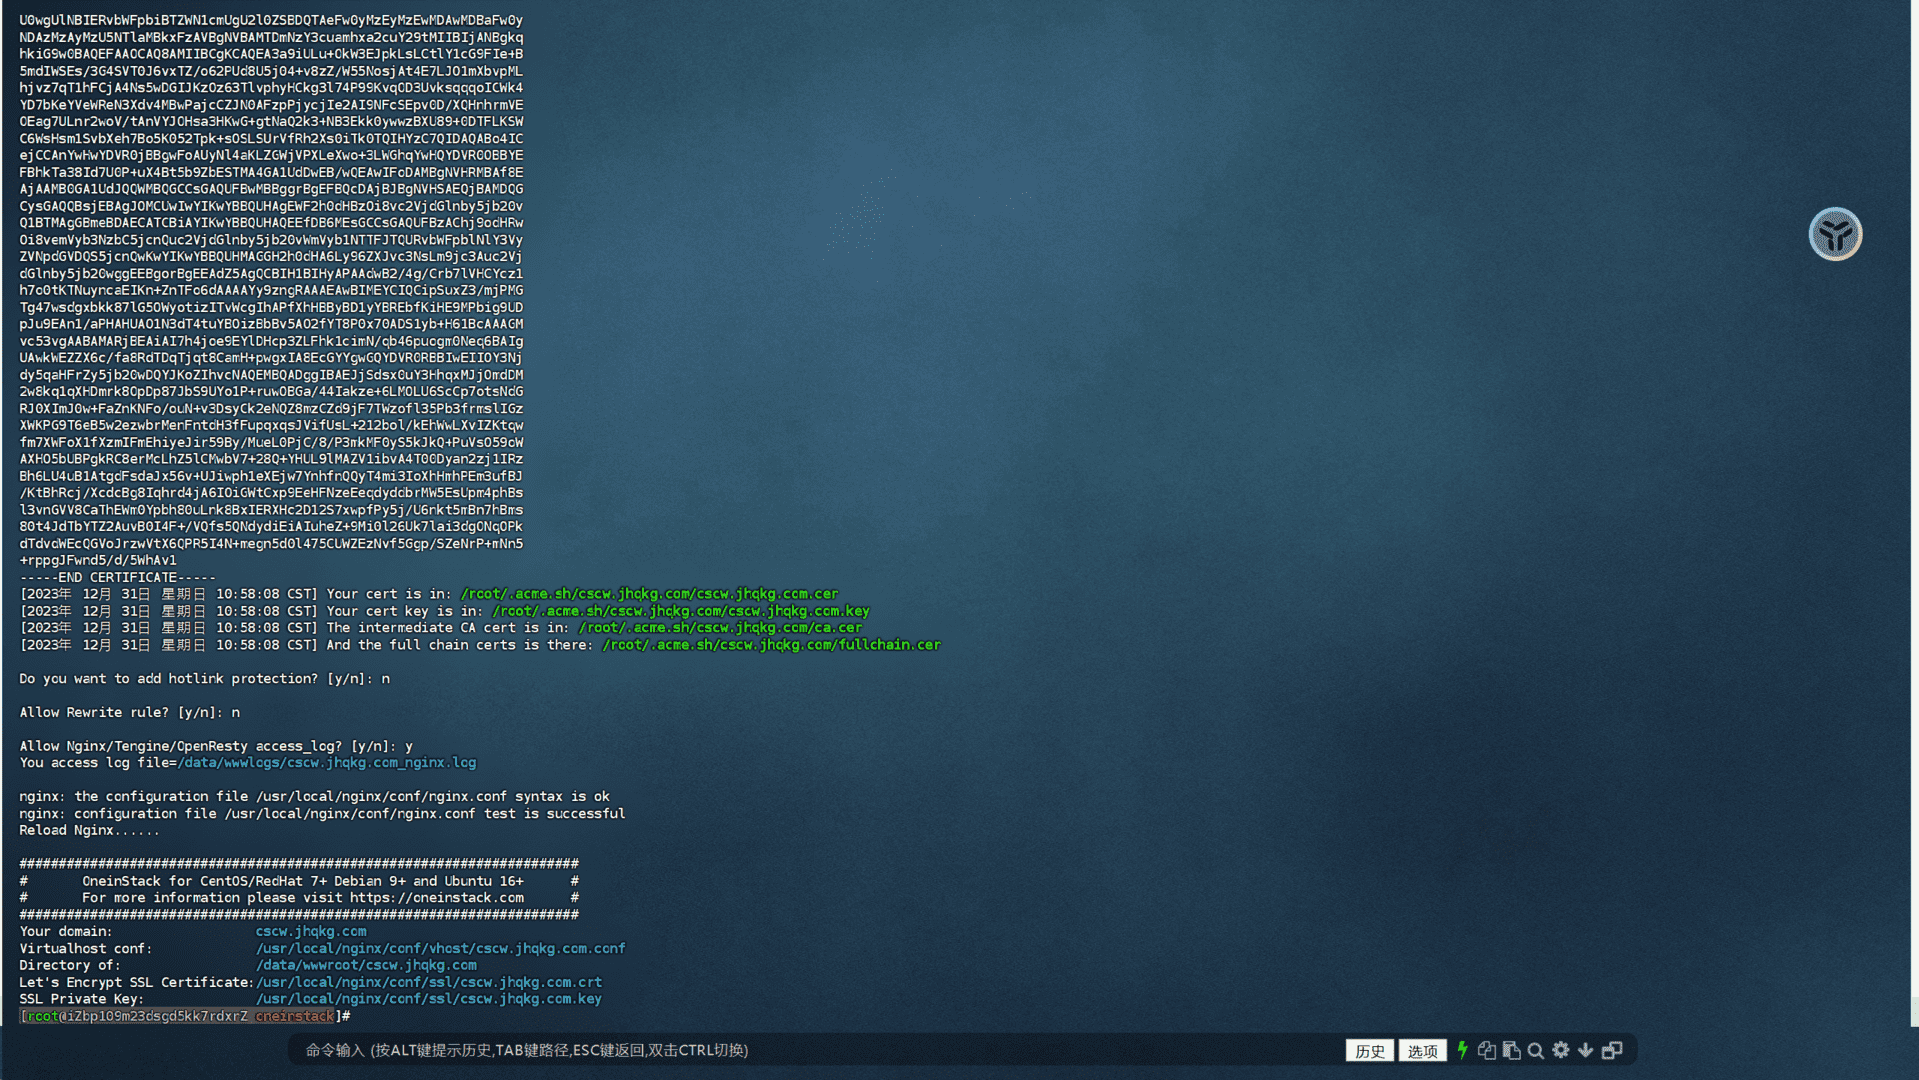Image resolution: width=1919 pixels, height=1080 pixels.
Task: Click the SSL private key path
Action: (x=429, y=999)
